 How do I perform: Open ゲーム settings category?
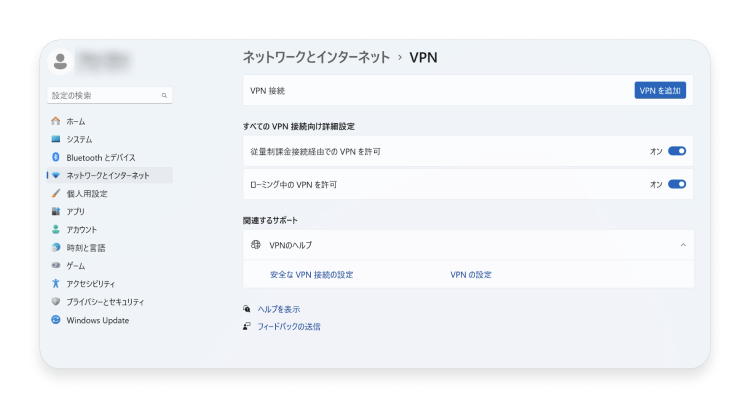[x=110, y=265]
